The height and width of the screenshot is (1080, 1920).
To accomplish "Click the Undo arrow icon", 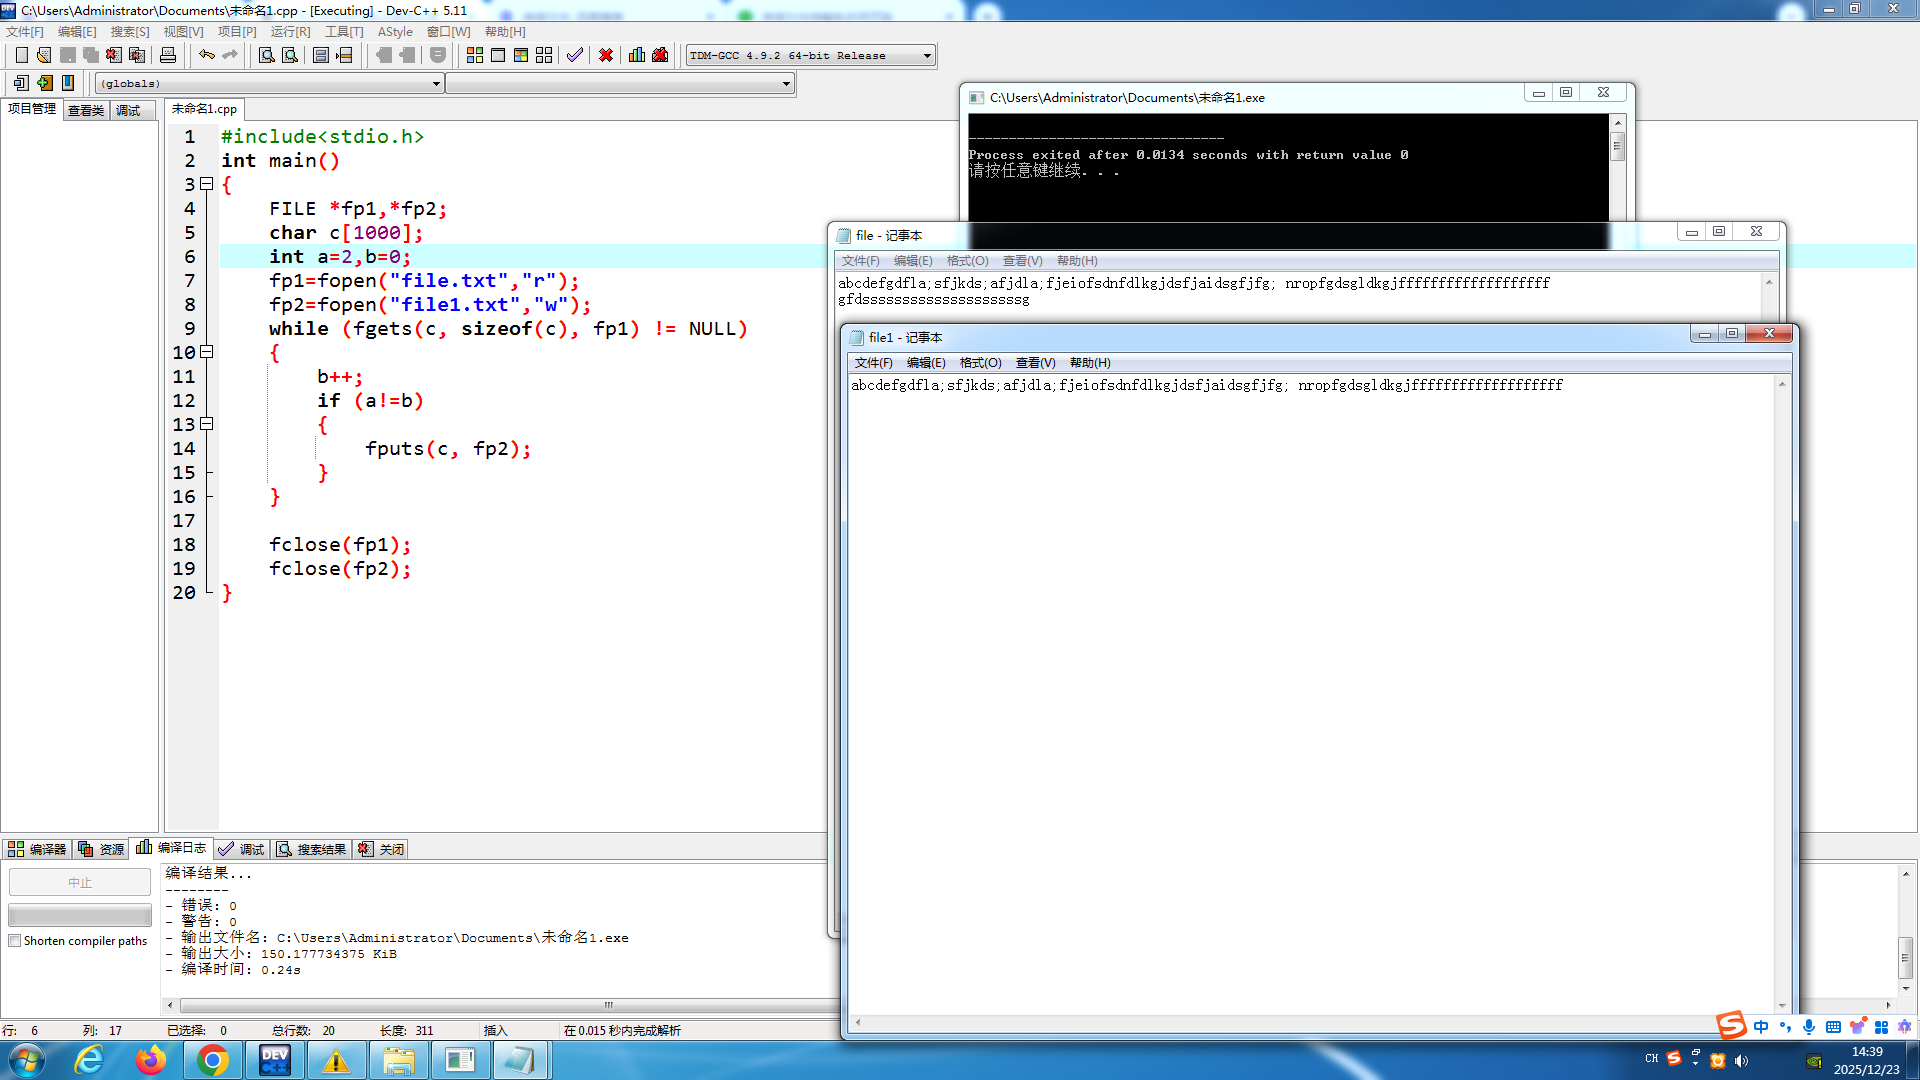I will pyautogui.click(x=206, y=55).
